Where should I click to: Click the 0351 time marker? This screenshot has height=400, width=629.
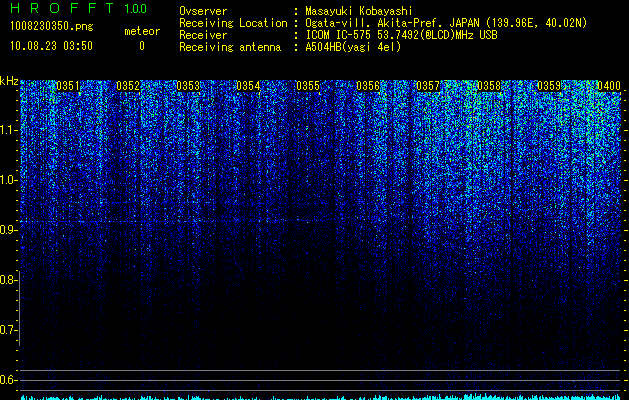(x=68, y=86)
